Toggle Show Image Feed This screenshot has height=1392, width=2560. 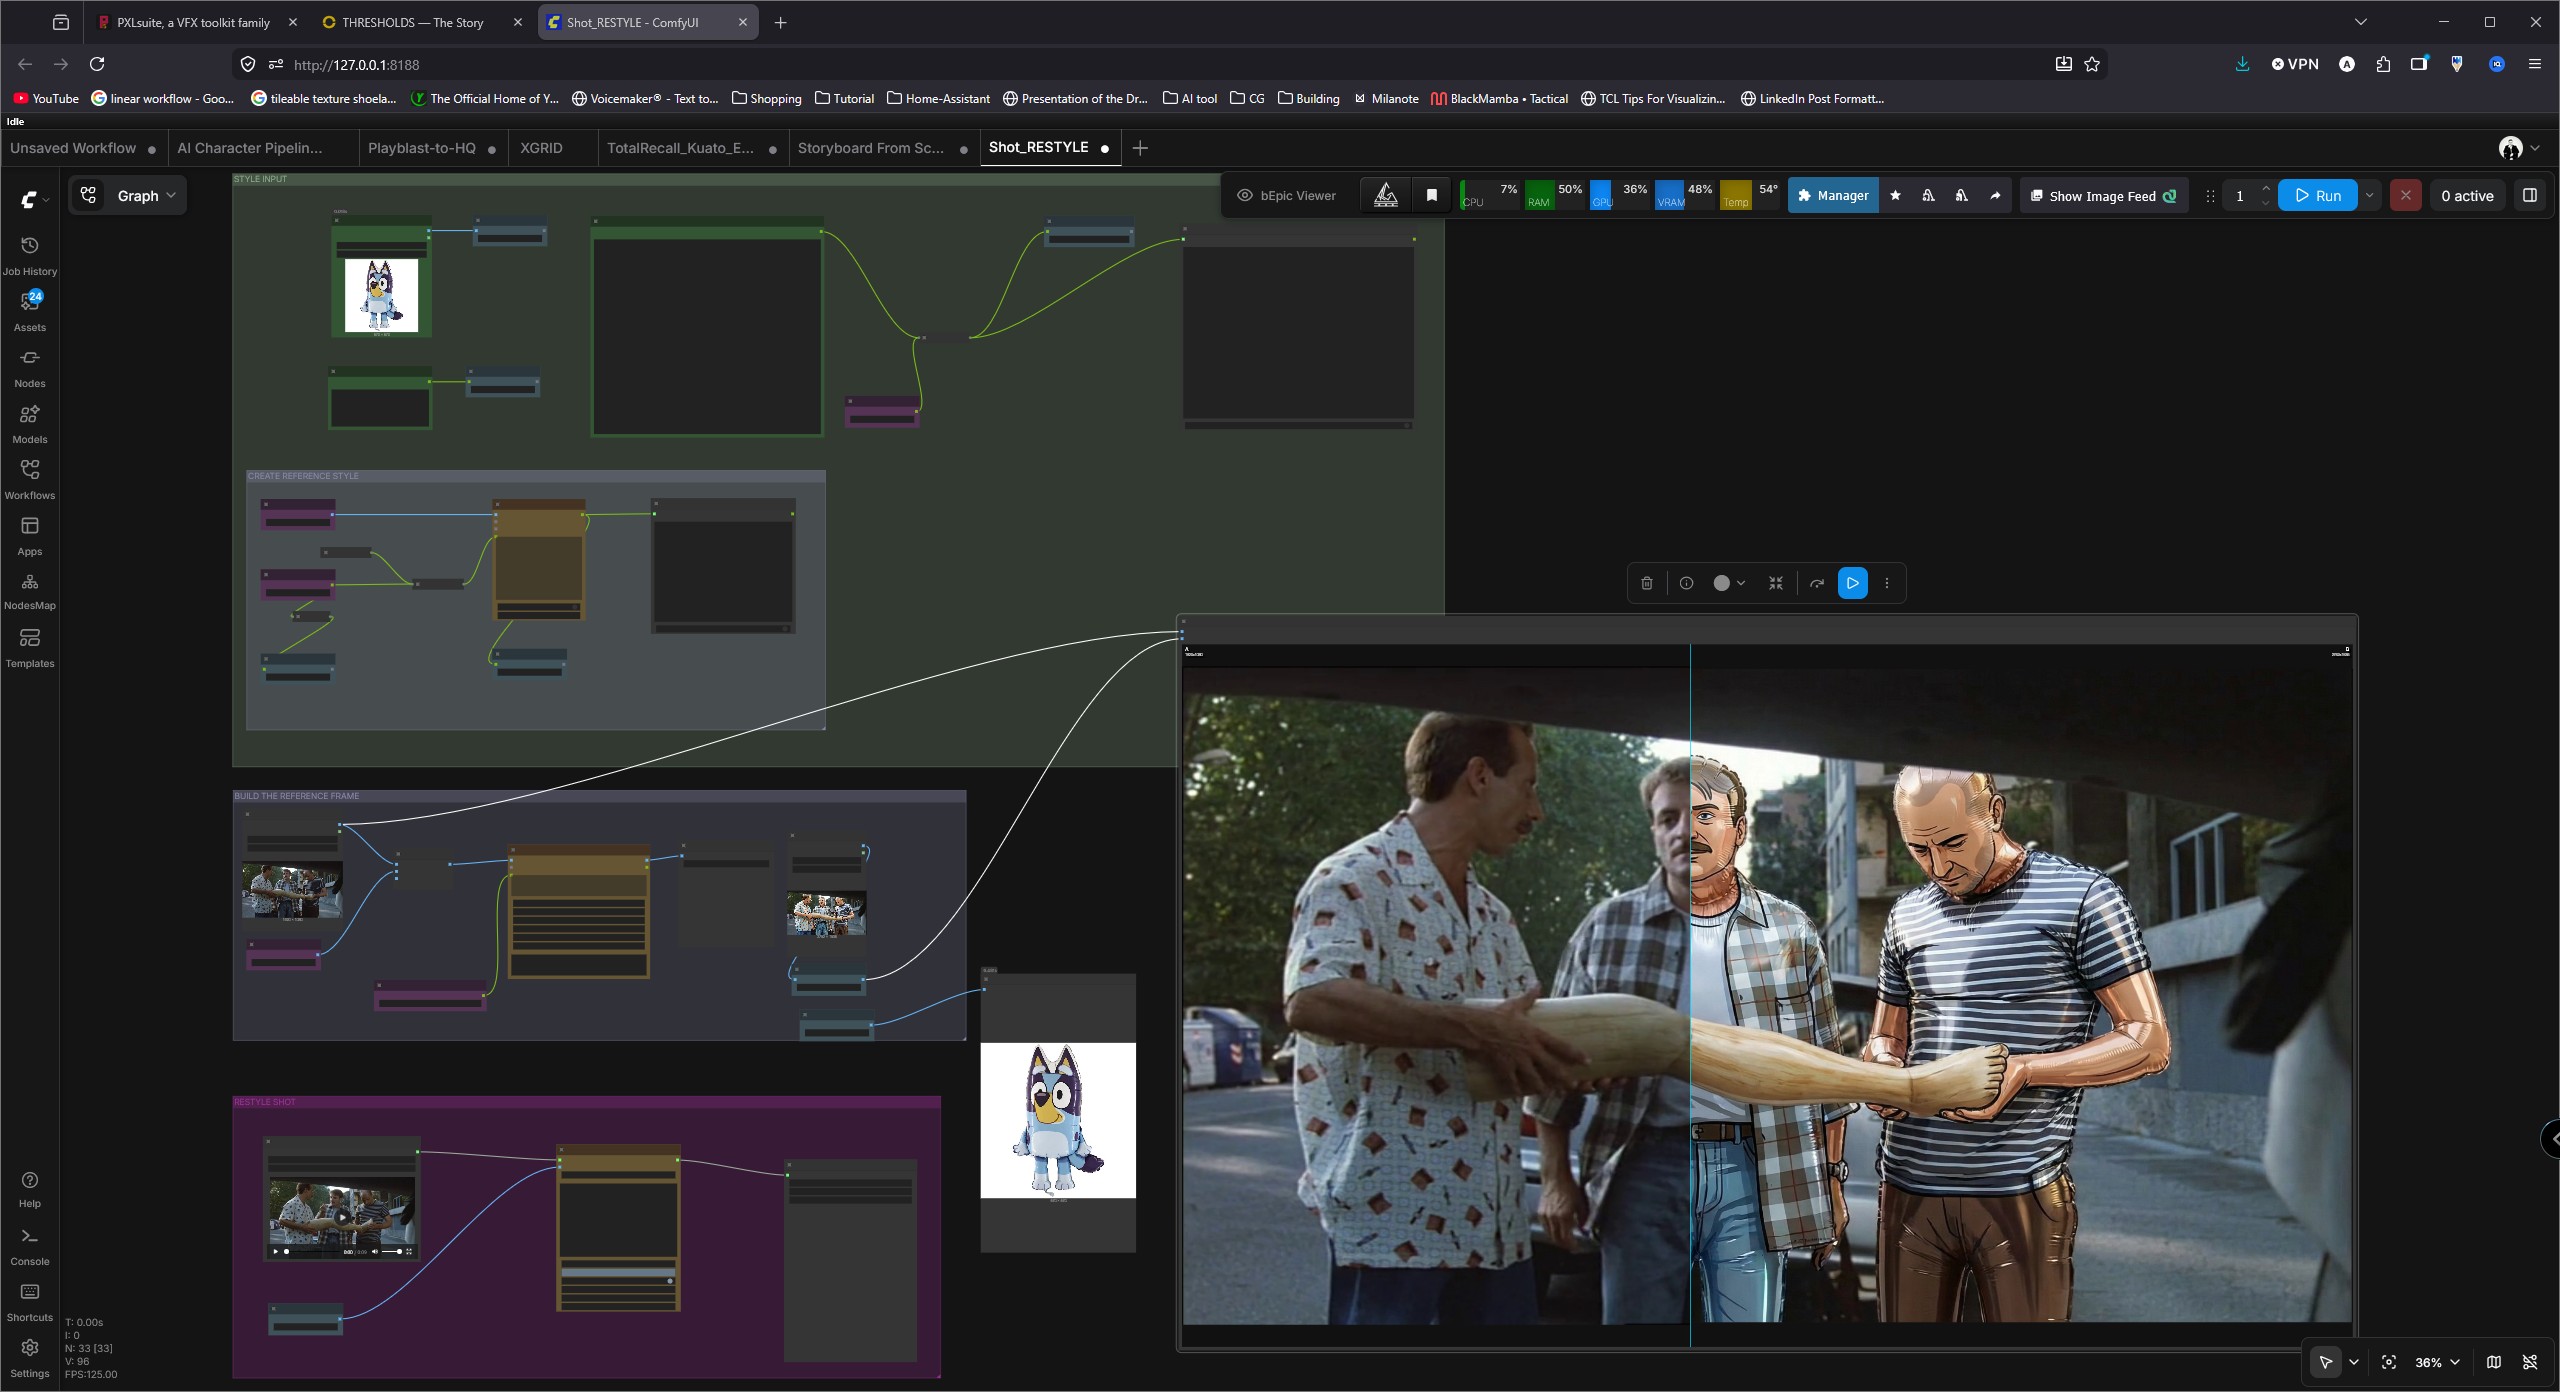pyautogui.click(x=2104, y=196)
